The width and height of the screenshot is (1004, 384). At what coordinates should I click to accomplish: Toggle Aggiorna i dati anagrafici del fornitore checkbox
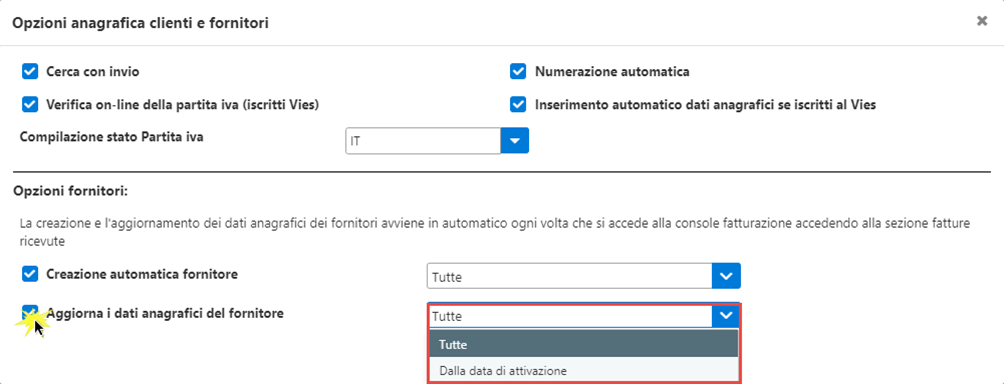point(30,313)
